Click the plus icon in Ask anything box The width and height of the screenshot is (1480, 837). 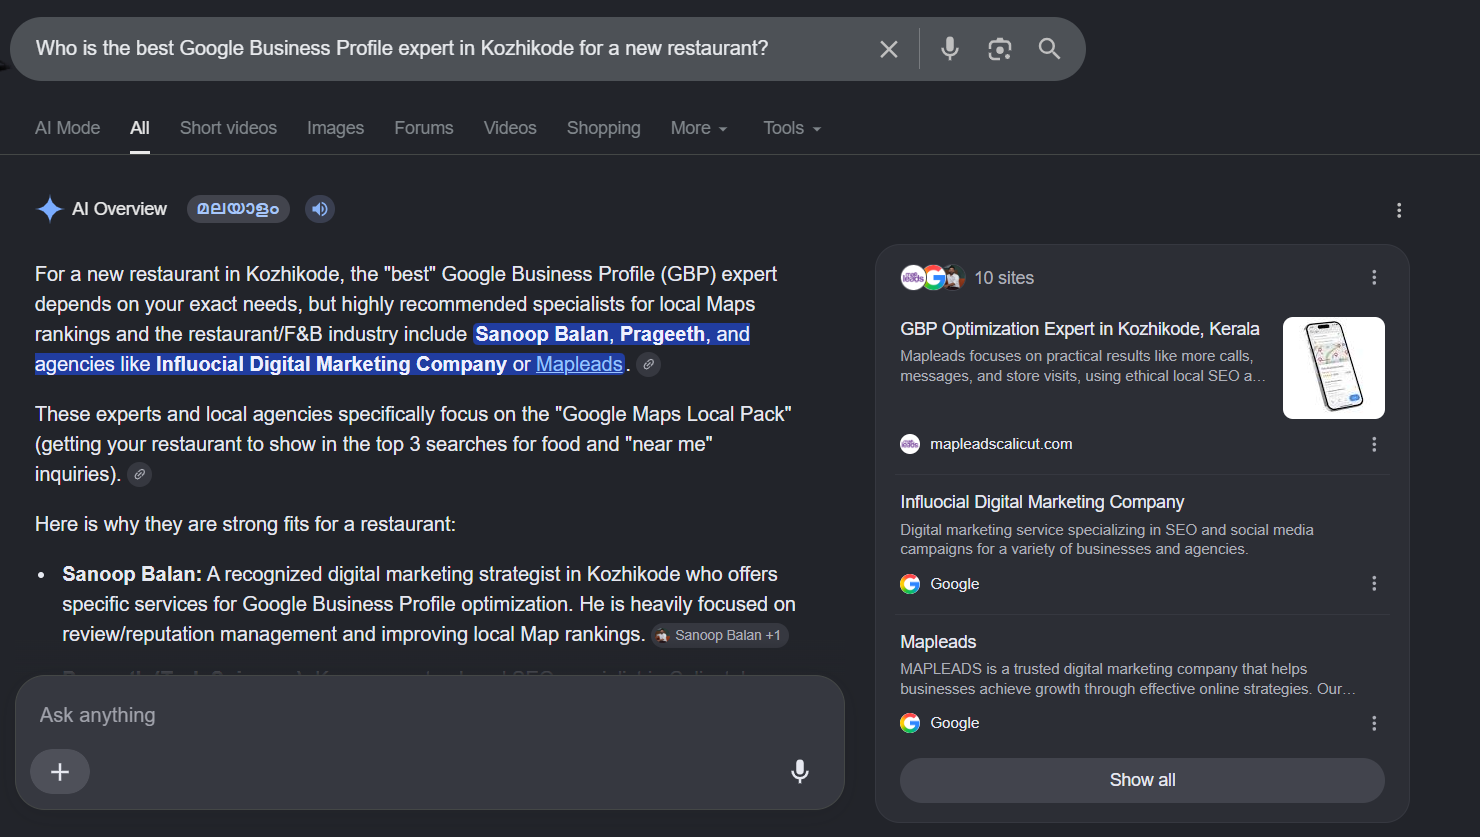(x=60, y=772)
